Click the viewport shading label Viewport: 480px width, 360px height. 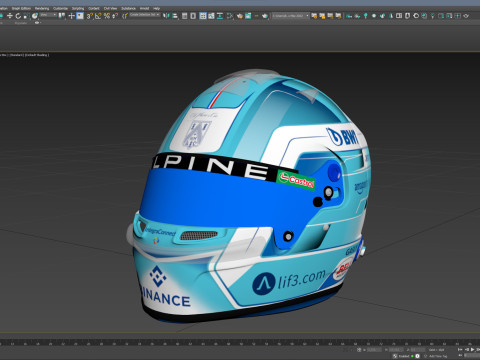37,55
